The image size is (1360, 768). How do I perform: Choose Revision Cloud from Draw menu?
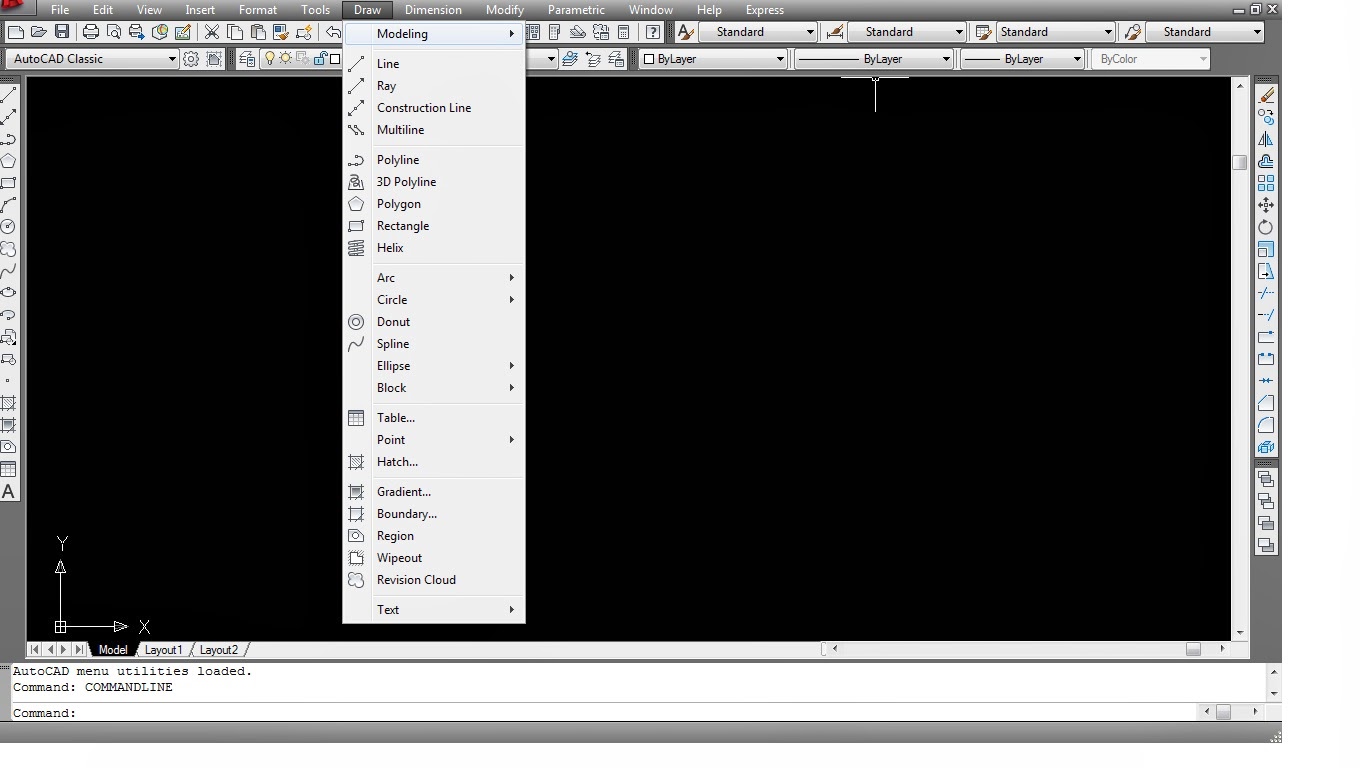point(434,580)
